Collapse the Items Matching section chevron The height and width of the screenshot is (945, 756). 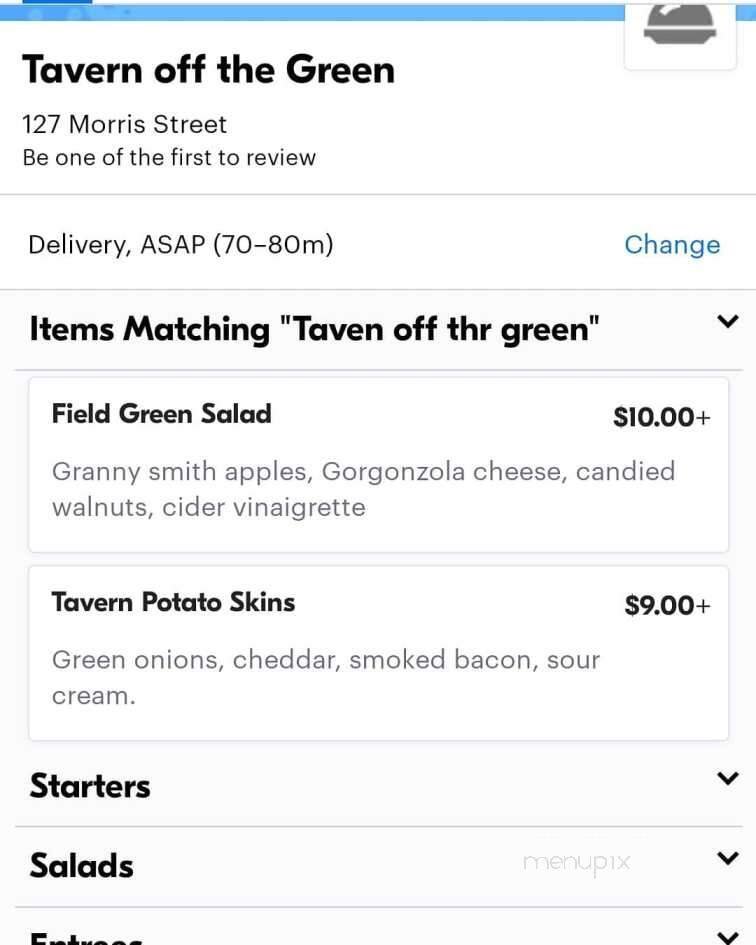[x=728, y=322]
